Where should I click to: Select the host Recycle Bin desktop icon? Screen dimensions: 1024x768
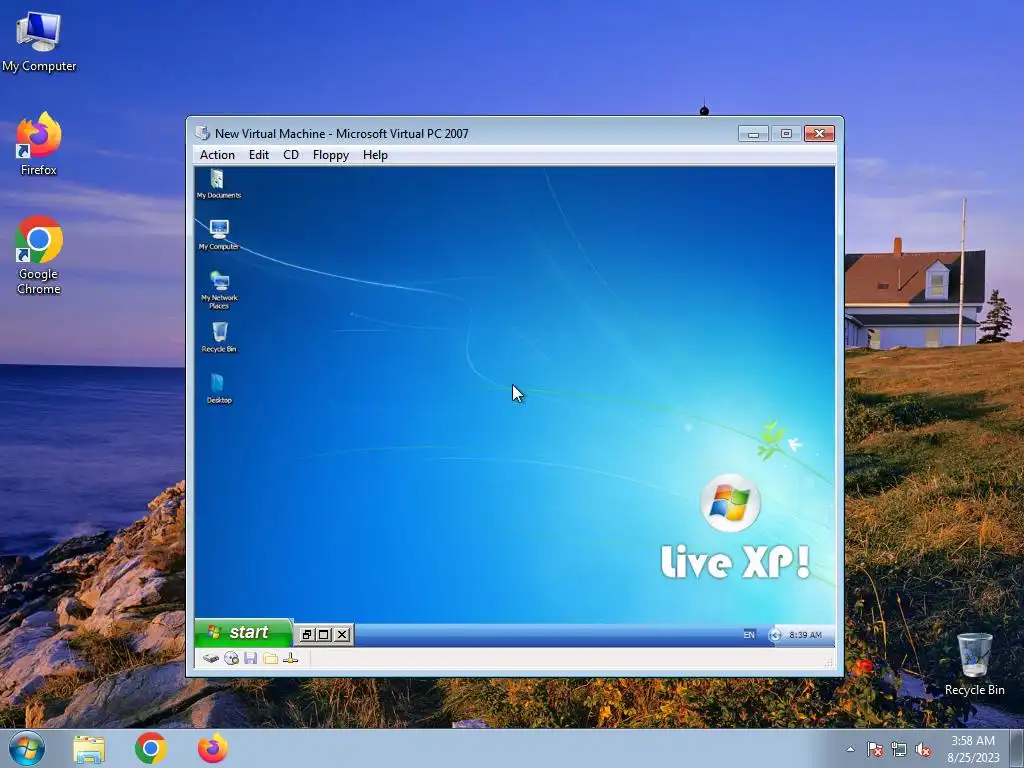[974, 664]
